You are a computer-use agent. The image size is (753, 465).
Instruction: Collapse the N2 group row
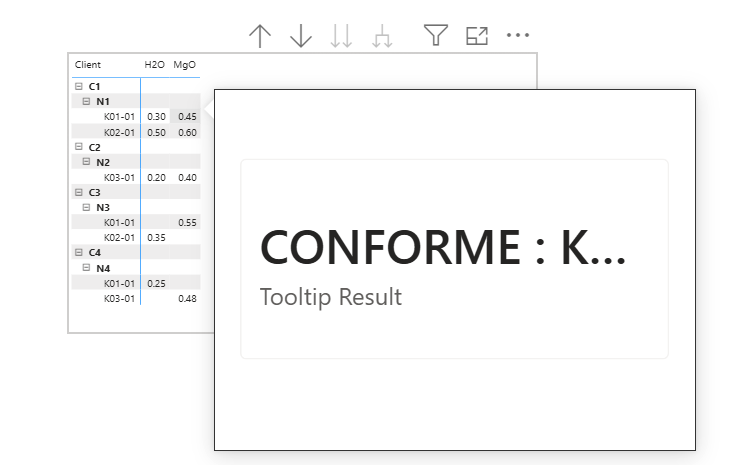(x=86, y=162)
